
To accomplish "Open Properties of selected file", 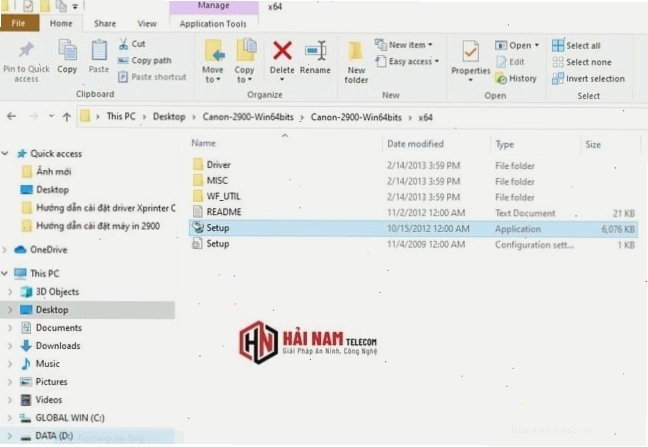I will pyautogui.click(x=470, y=60).
